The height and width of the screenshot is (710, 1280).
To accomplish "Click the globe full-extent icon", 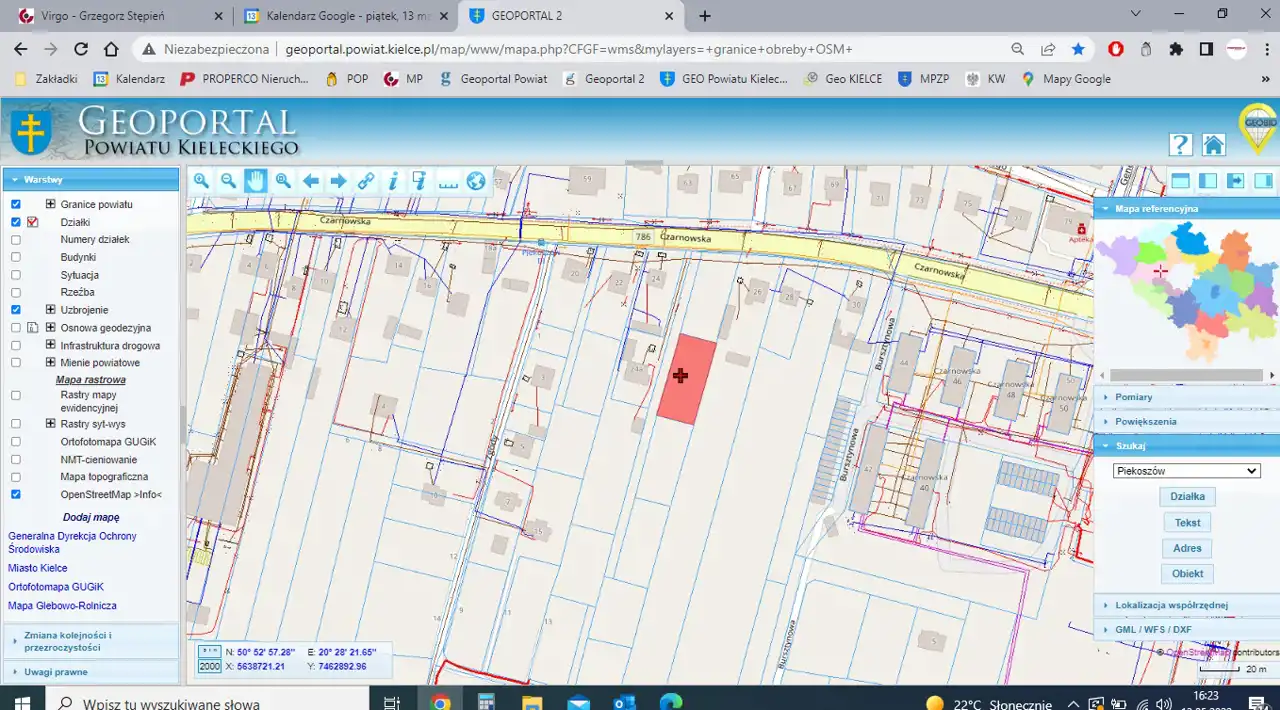I will click(x=476, y=181).
